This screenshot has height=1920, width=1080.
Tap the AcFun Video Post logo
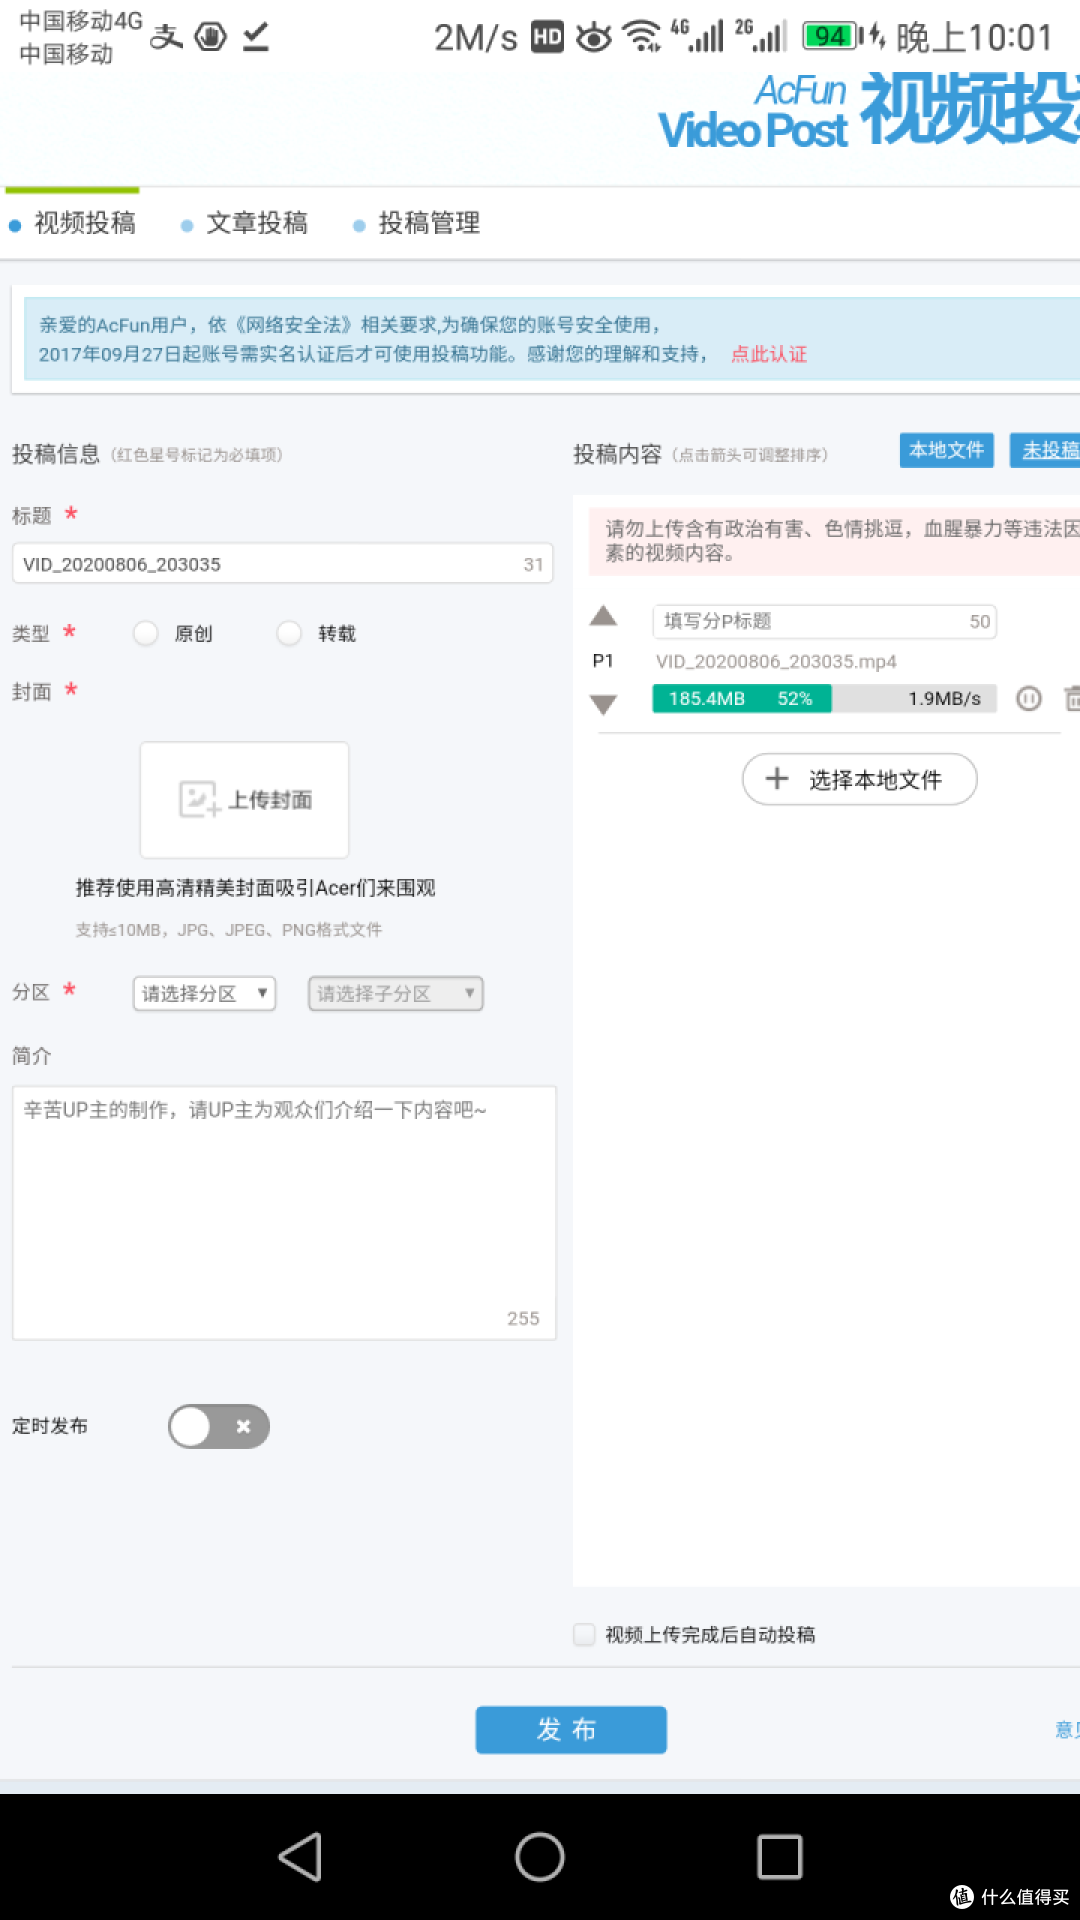click(868, 111)
